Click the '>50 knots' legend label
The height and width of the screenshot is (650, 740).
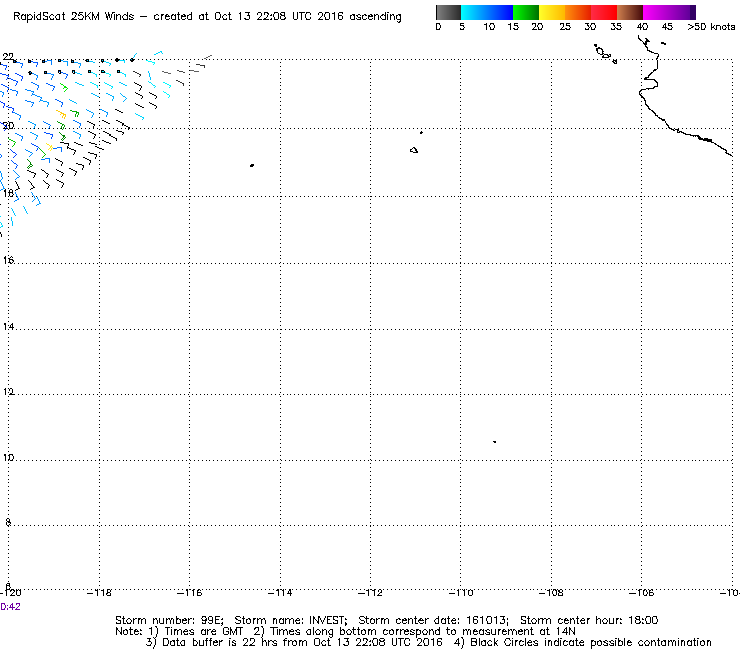coord(711,27)
